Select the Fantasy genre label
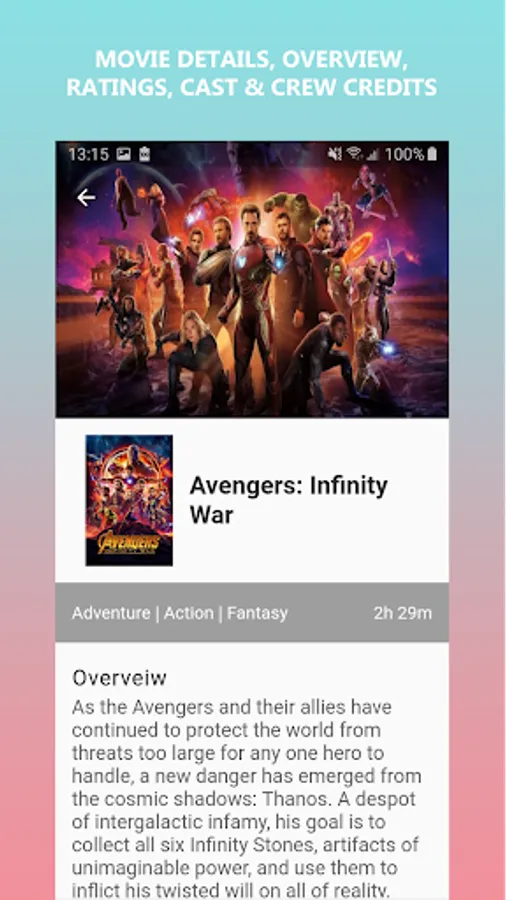Screen dimensions: 506x900 [x=258, y=614]
